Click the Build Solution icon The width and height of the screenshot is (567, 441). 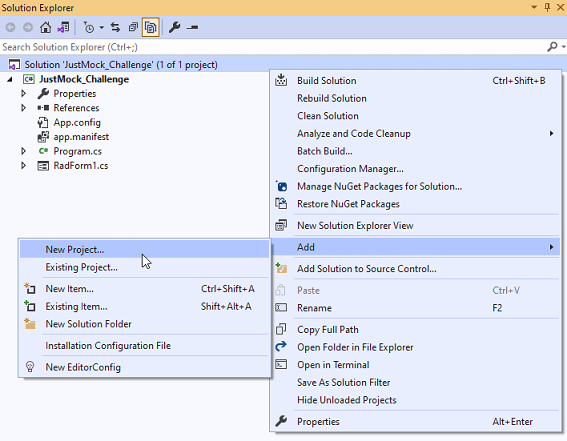pos(281,80)
